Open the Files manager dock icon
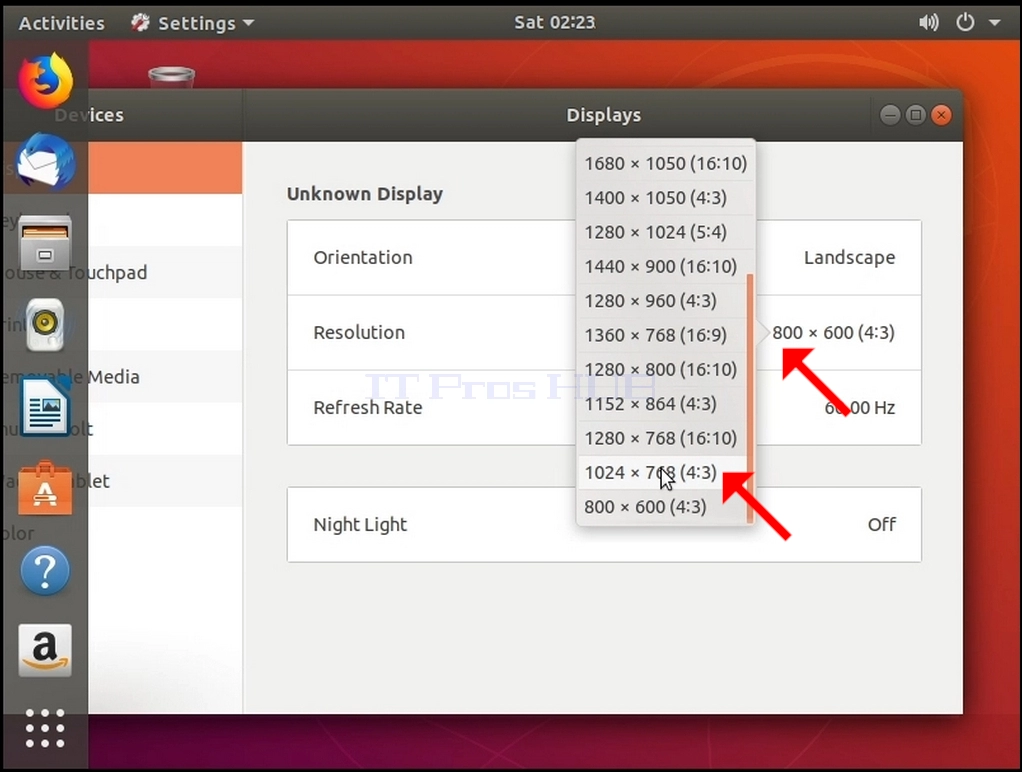1022x772 pixels. coord(45,243)
